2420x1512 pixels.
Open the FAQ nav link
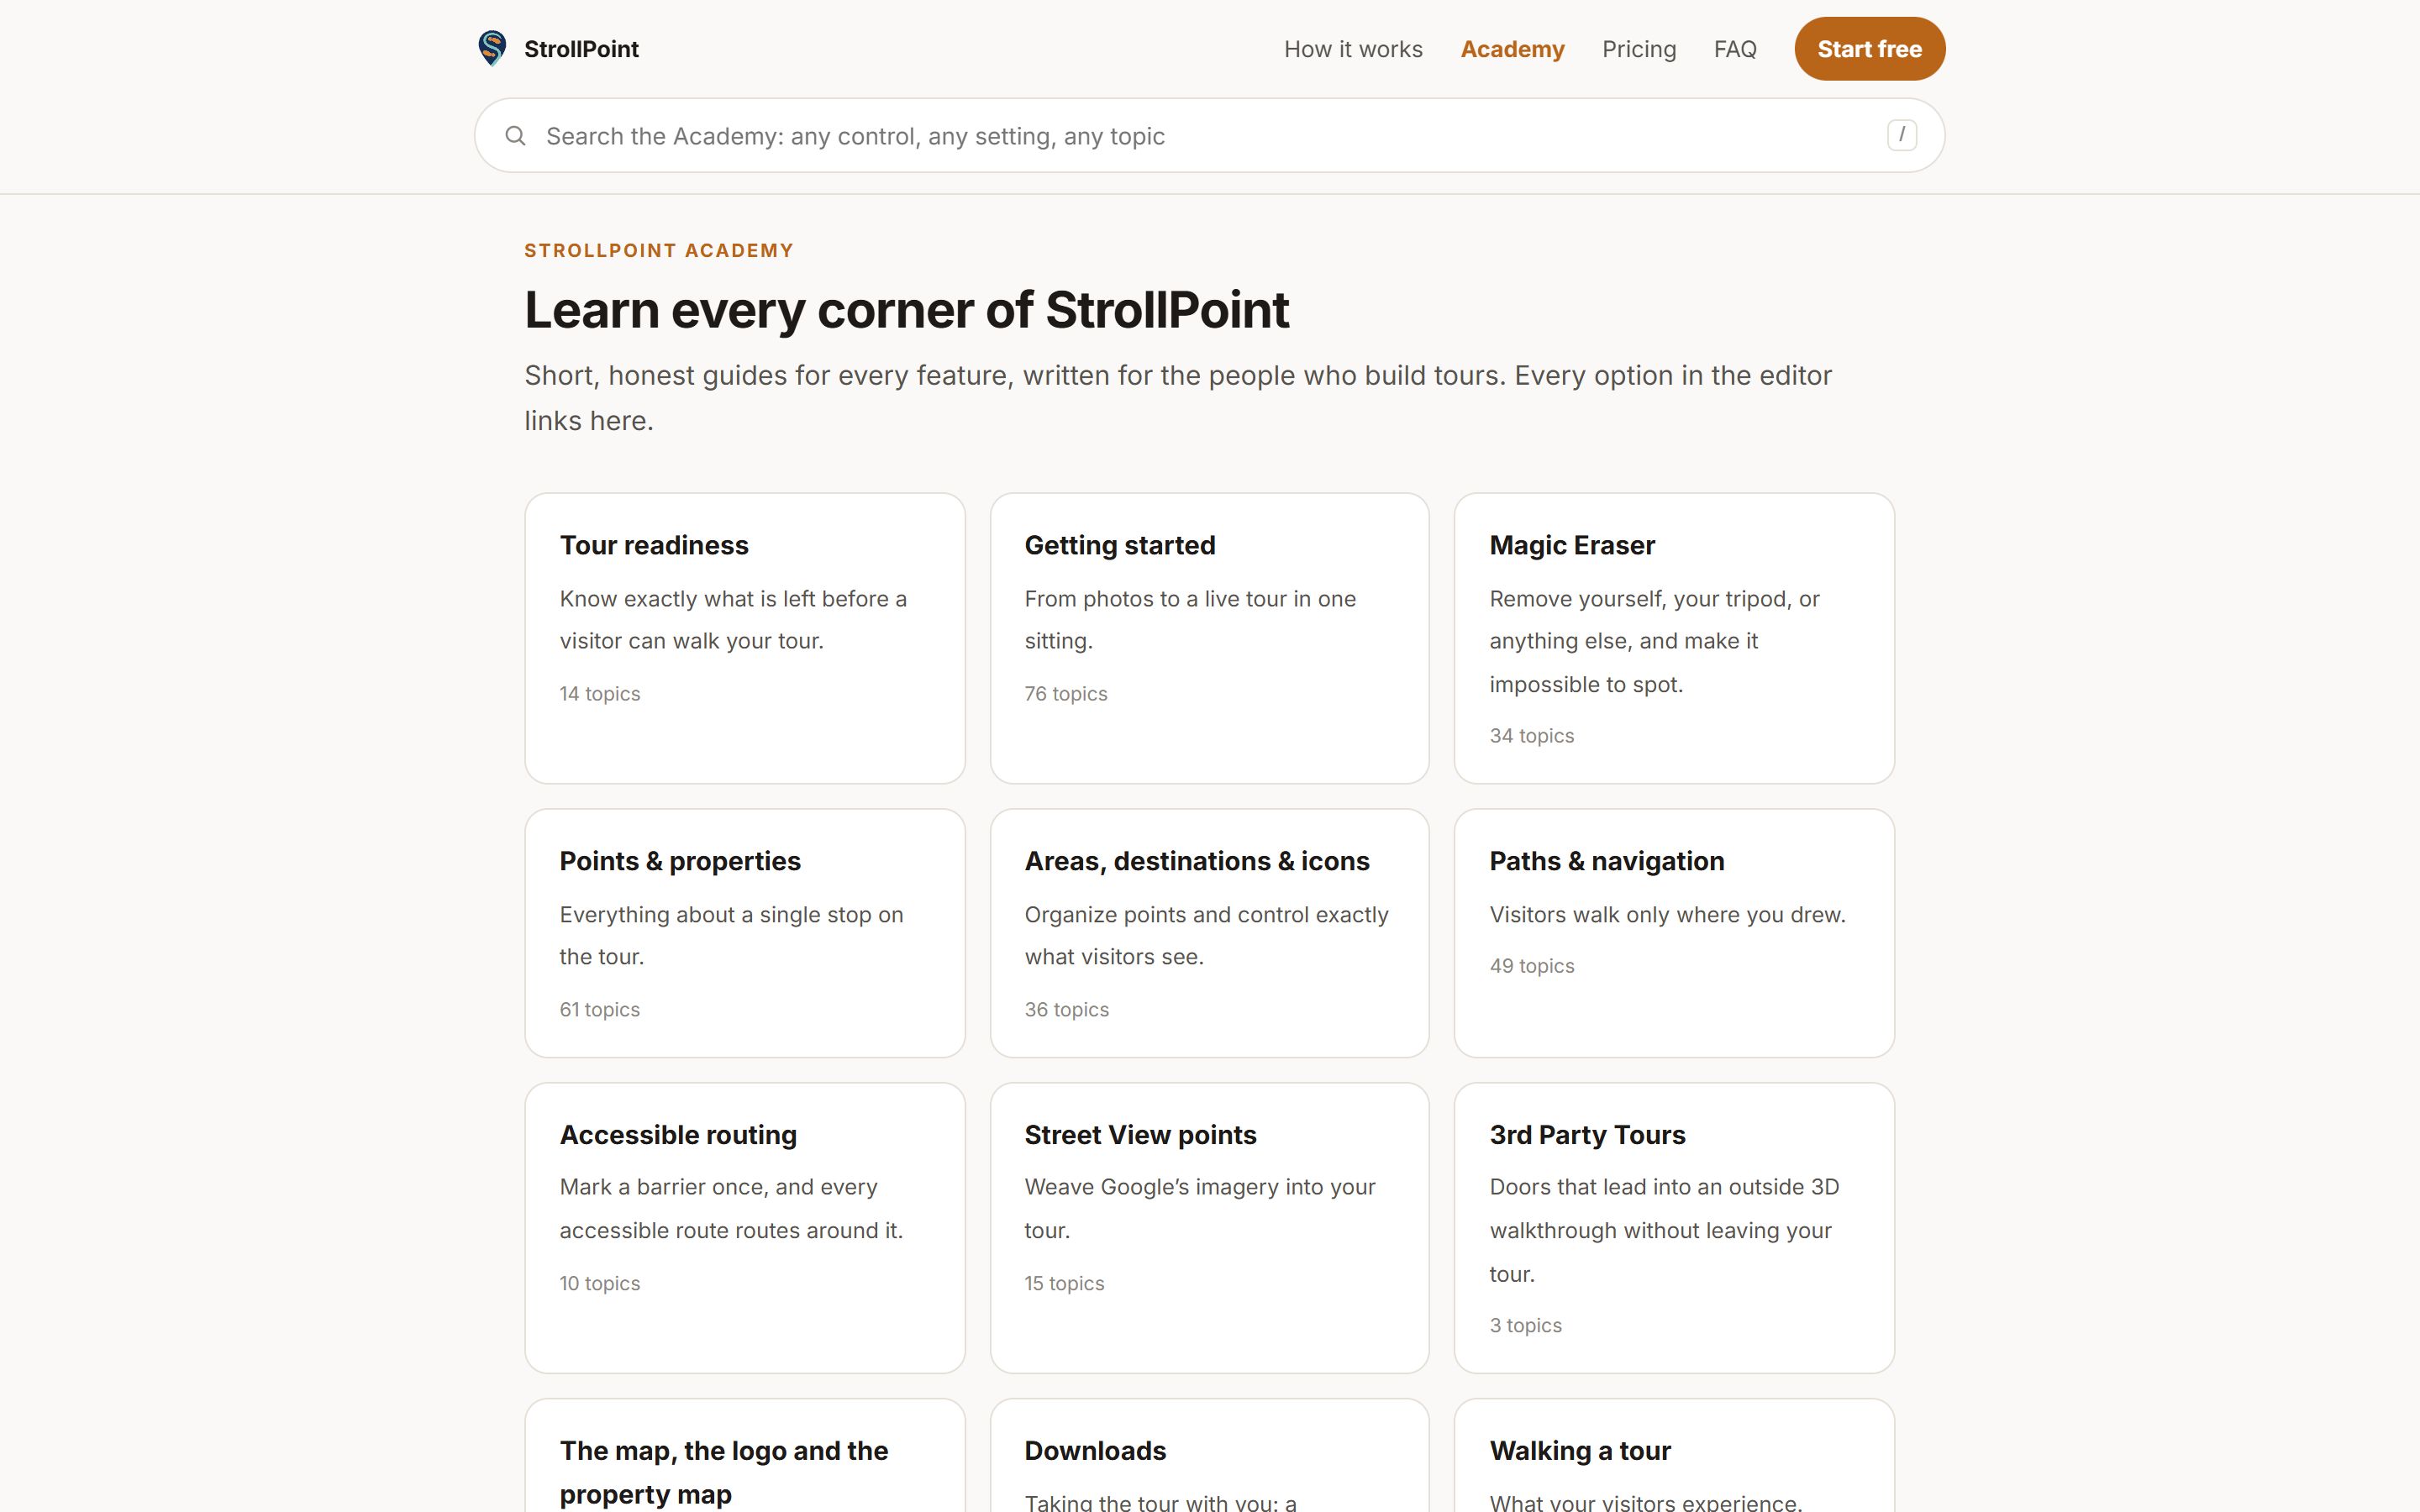(x=1735, y=49)
